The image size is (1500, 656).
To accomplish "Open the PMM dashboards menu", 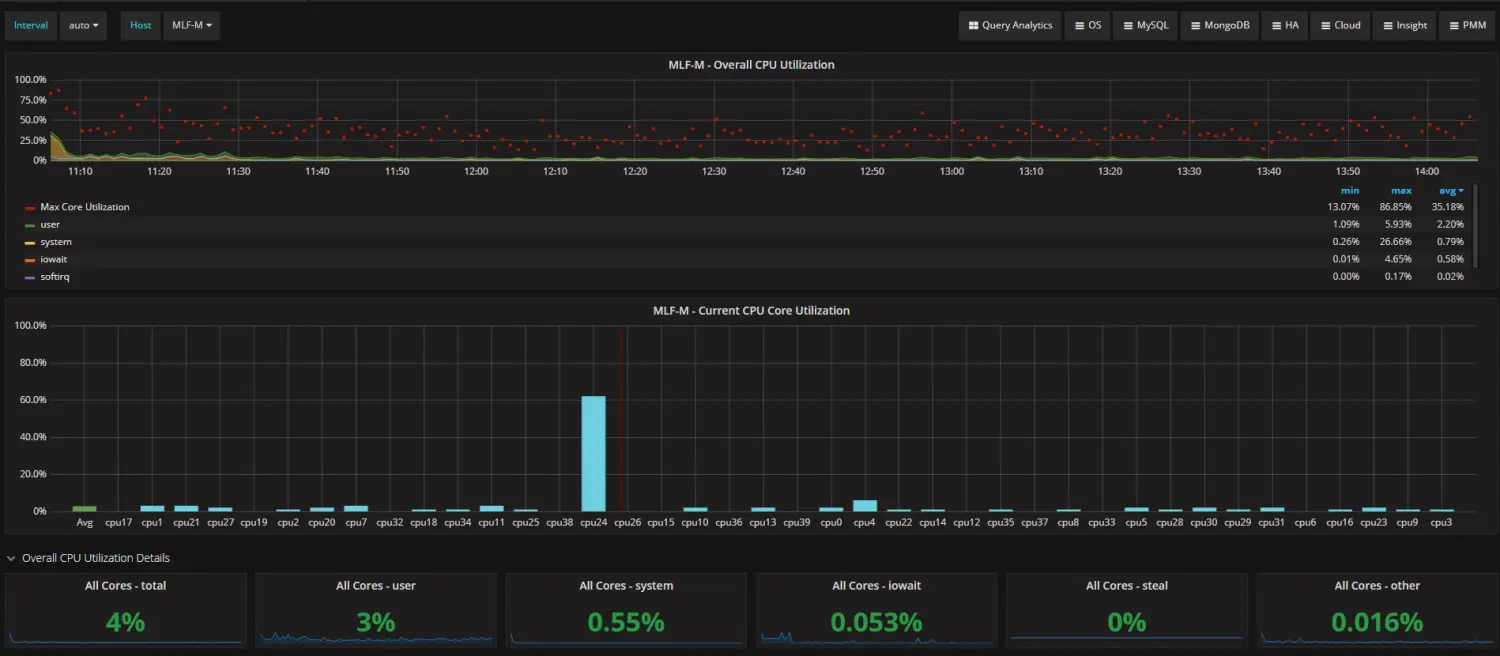I will pyautogui.click(x=1467, y=25).
